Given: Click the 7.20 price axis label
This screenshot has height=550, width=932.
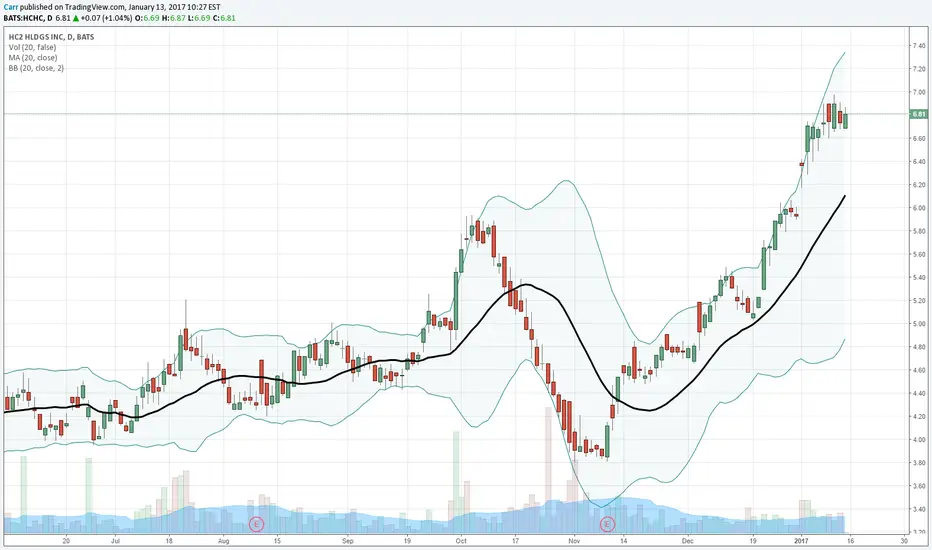Looking at the screenshot, I should 918,69.
